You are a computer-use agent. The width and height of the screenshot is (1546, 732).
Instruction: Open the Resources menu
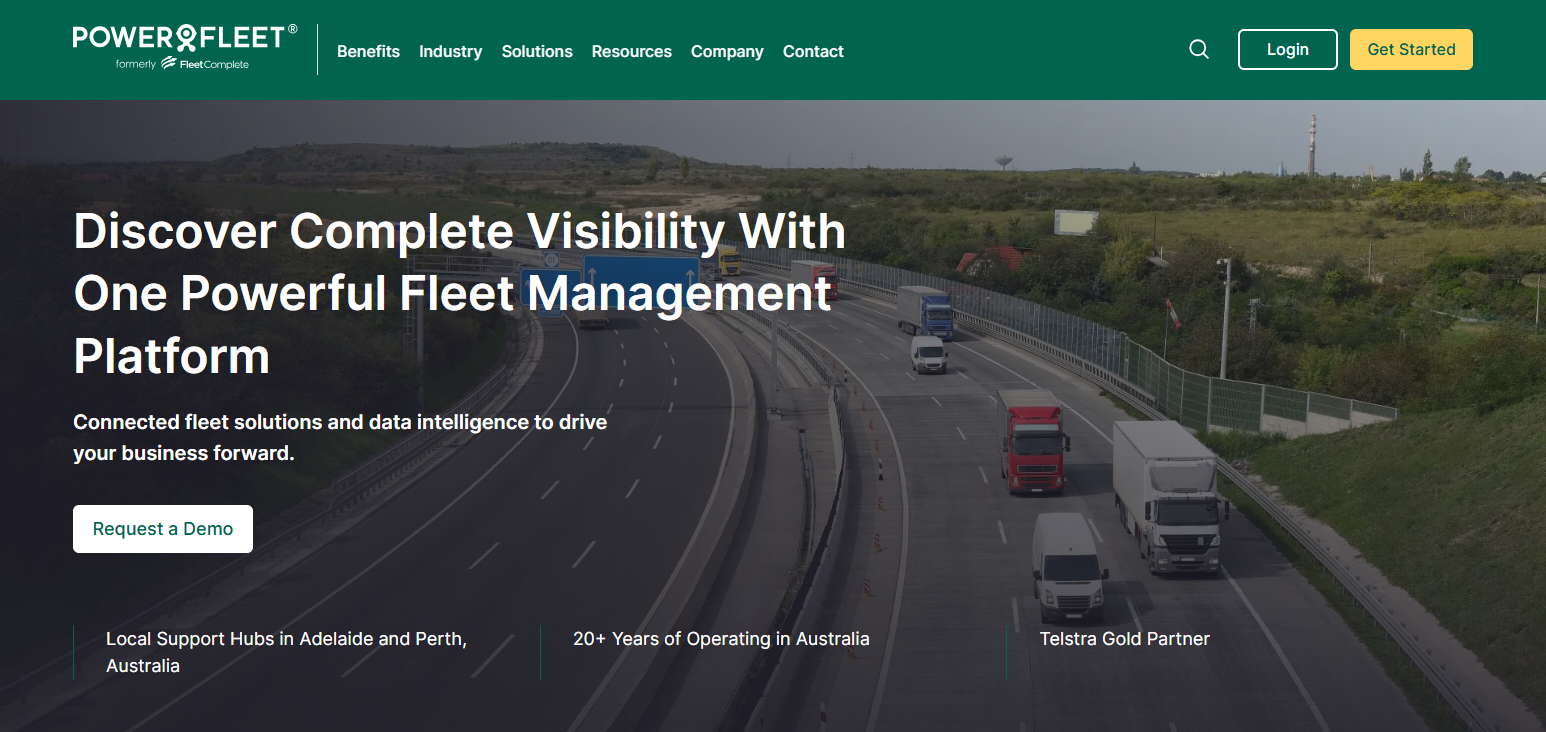[632, 51]
